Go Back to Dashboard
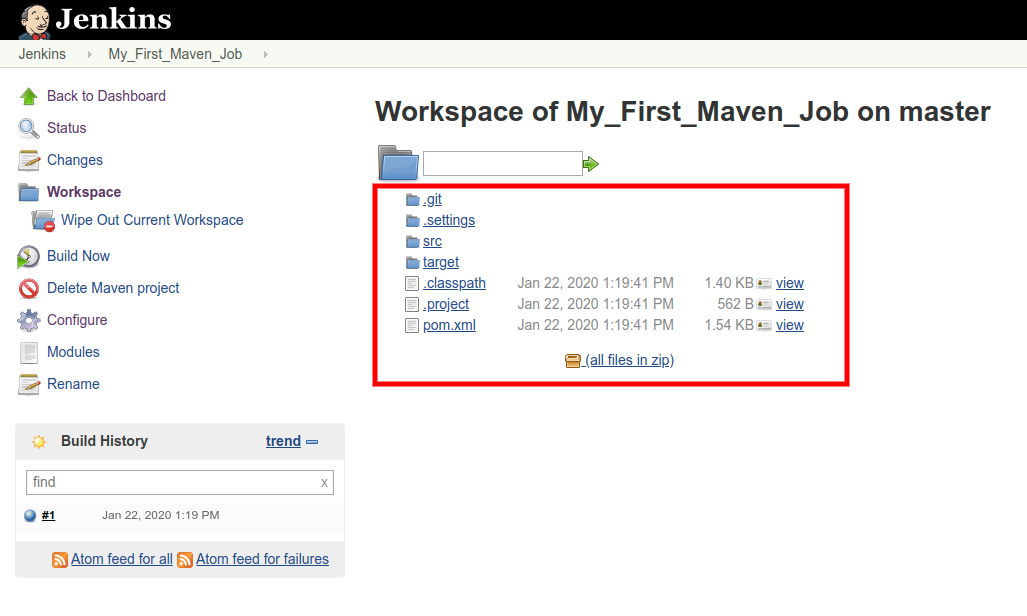 (106, 96)
